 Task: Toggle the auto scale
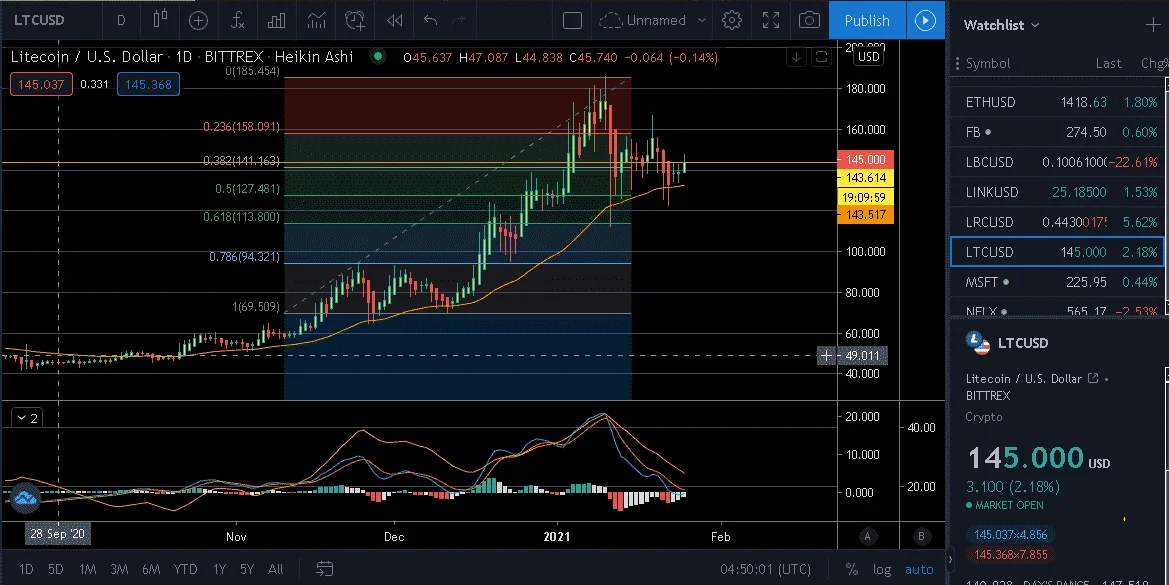(919, 569)
